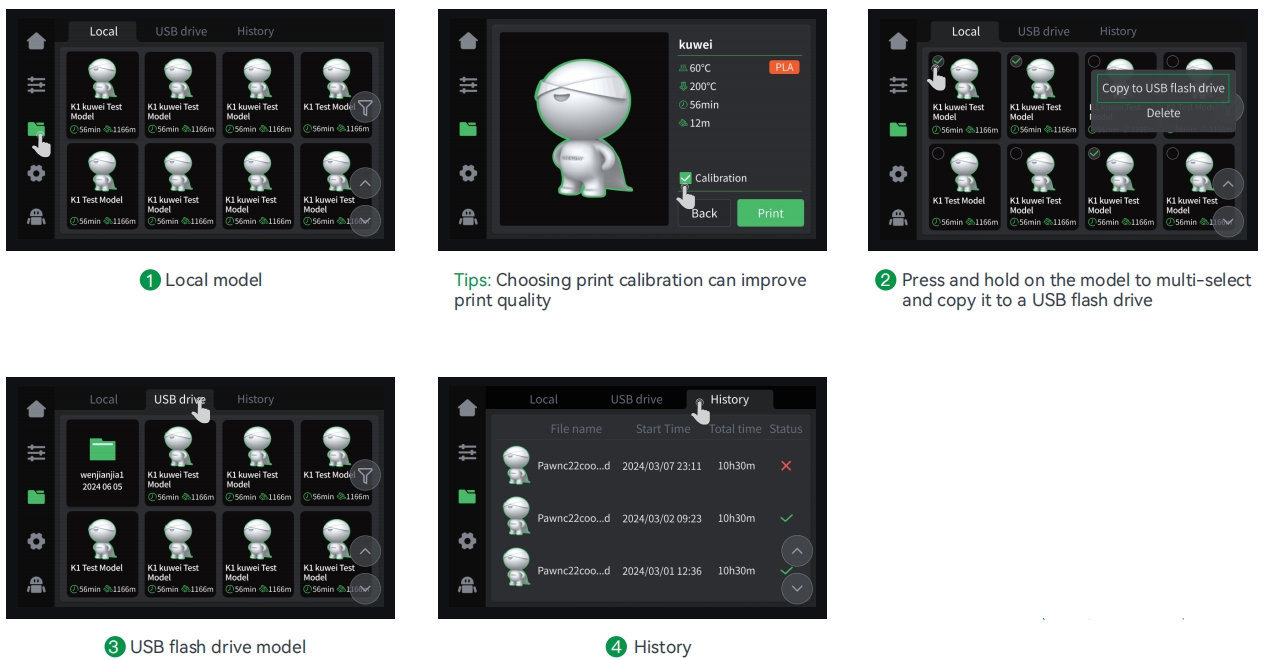1266x660 pixels.
Task: Check second bottom-row model circle in multi-select screen
Action: click(1016, 154)
